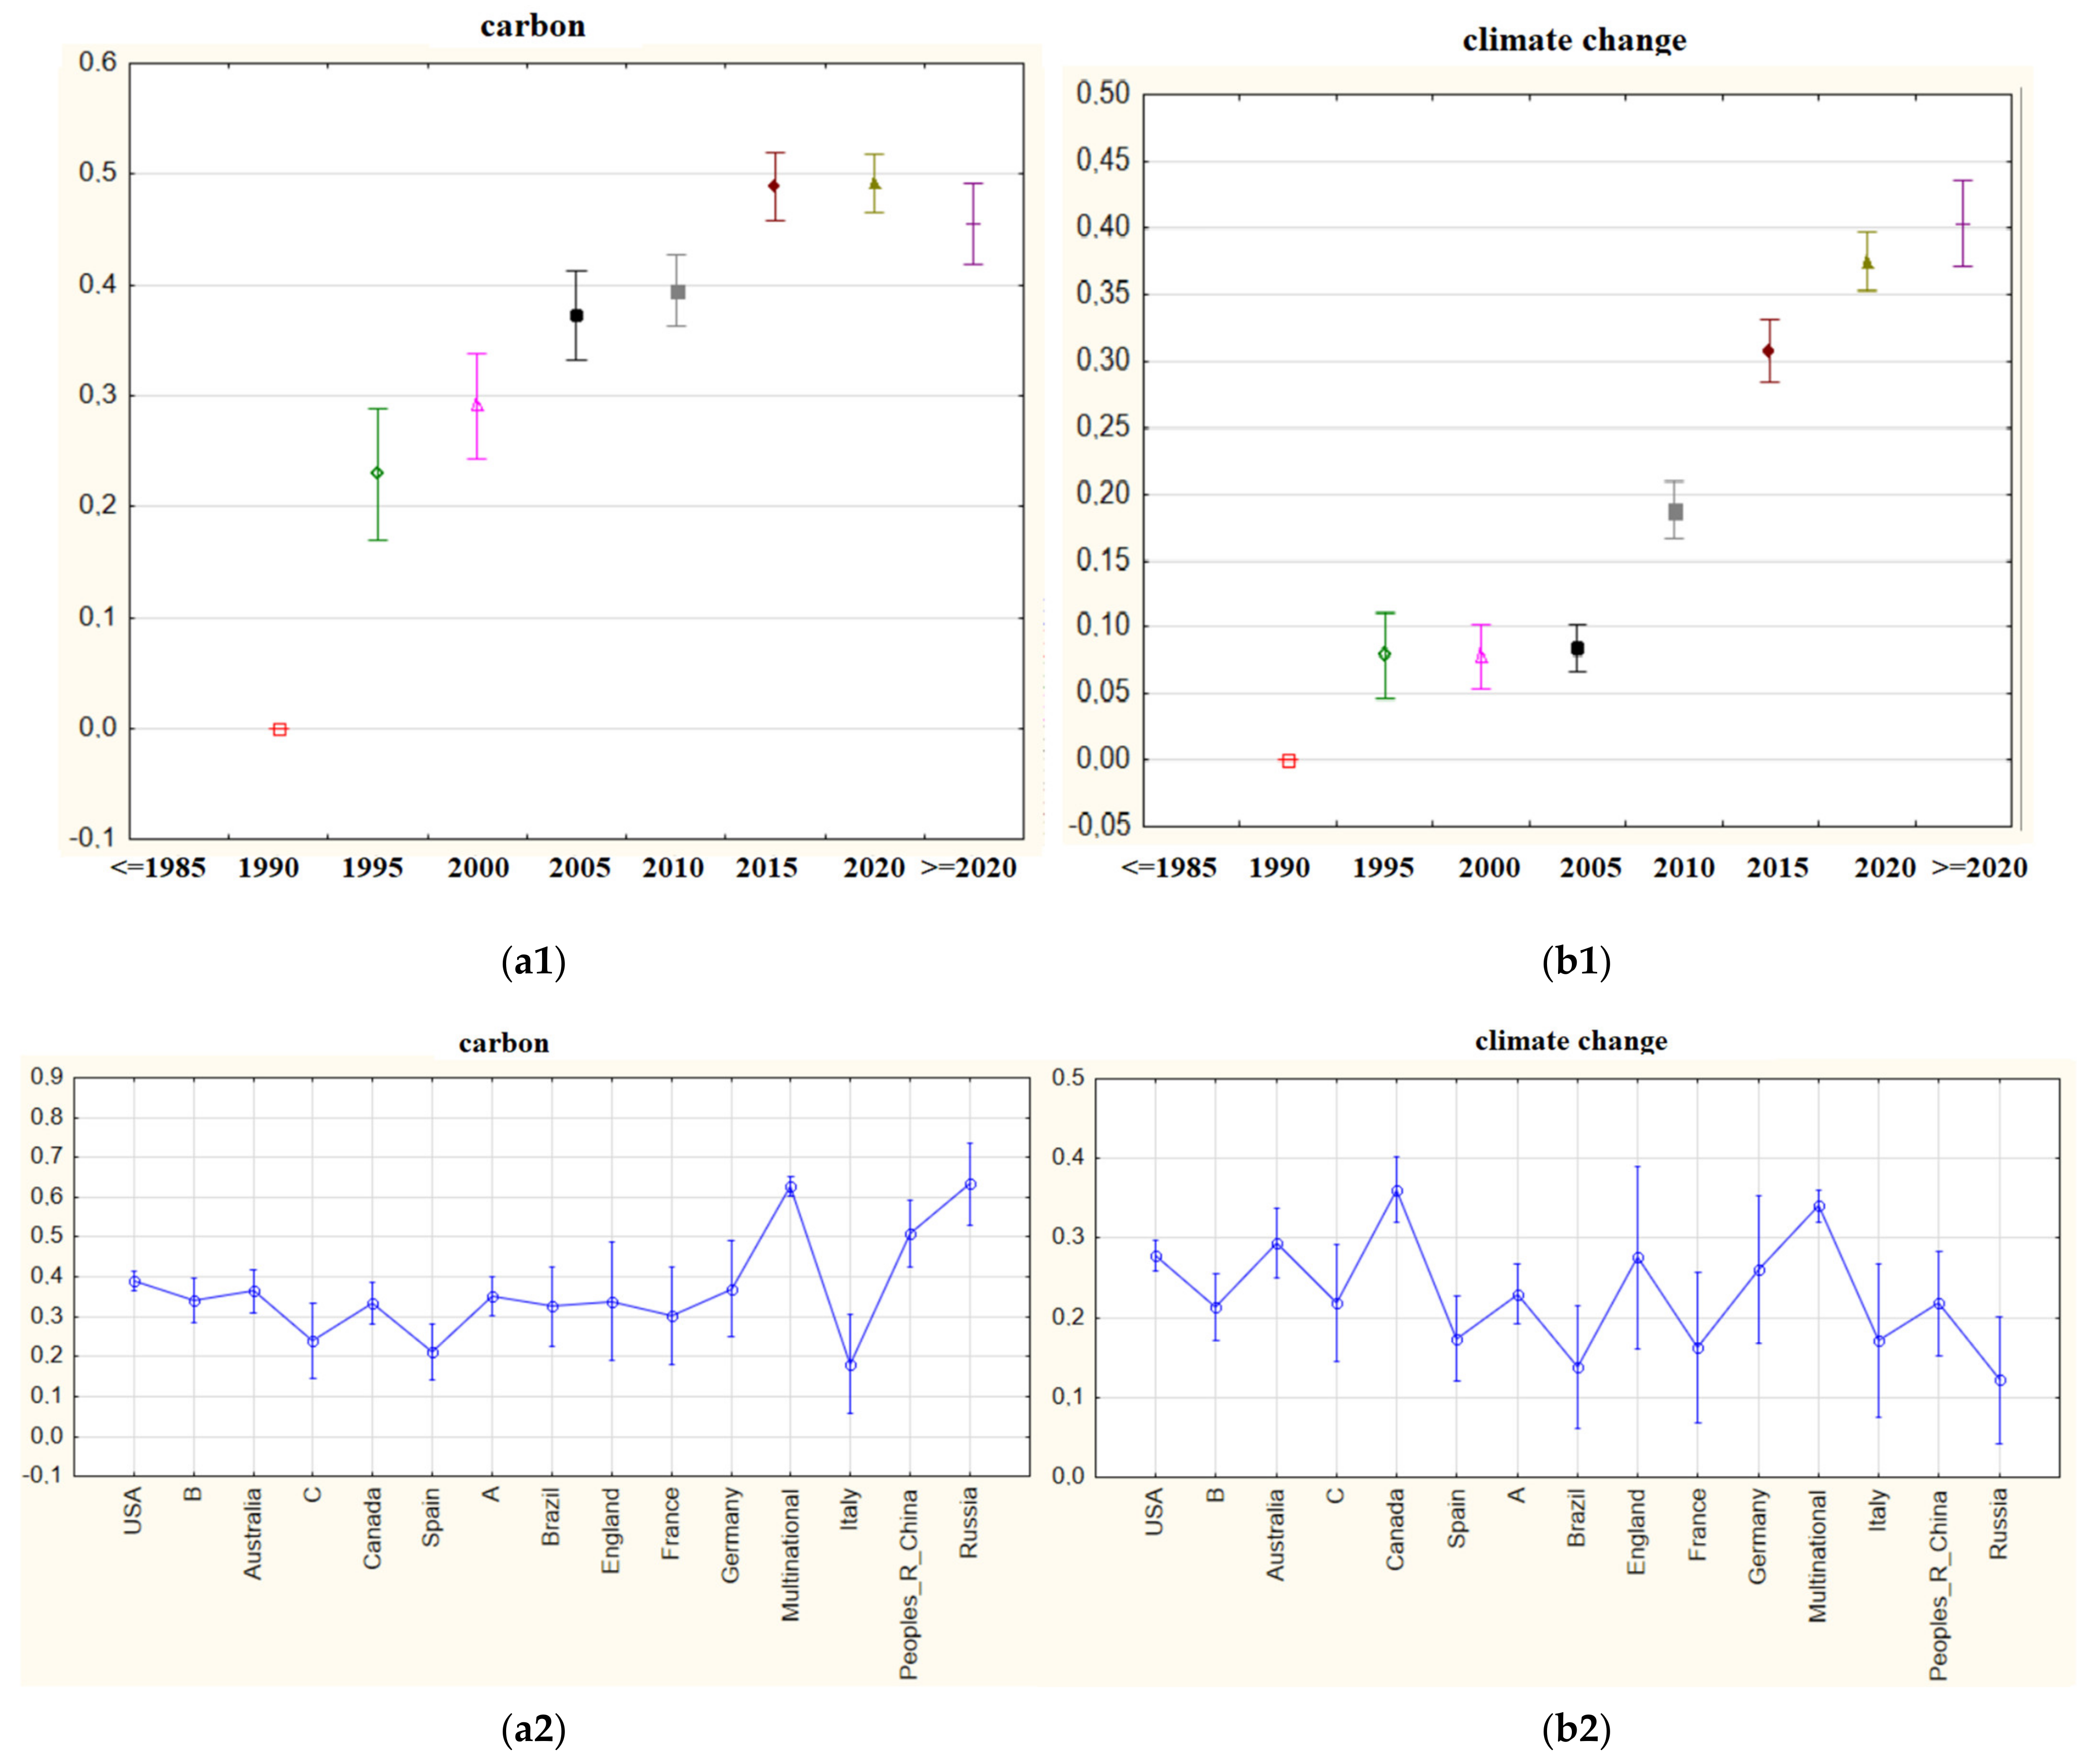Click the magenta triangle marker at 2000 in carbon chart

[477, 406]
